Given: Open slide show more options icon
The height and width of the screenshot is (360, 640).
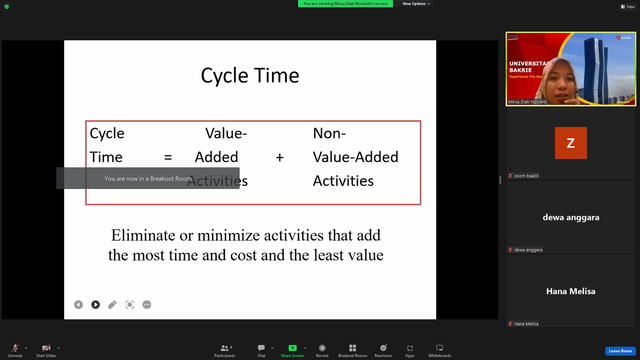Looking at the screenshot, I should click(x=147, y=304).
